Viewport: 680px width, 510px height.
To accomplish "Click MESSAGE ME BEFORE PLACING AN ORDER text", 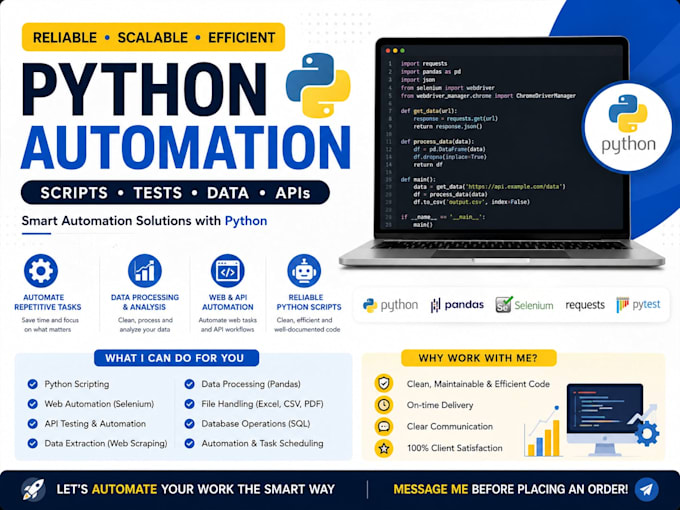I will pos(510,490).
